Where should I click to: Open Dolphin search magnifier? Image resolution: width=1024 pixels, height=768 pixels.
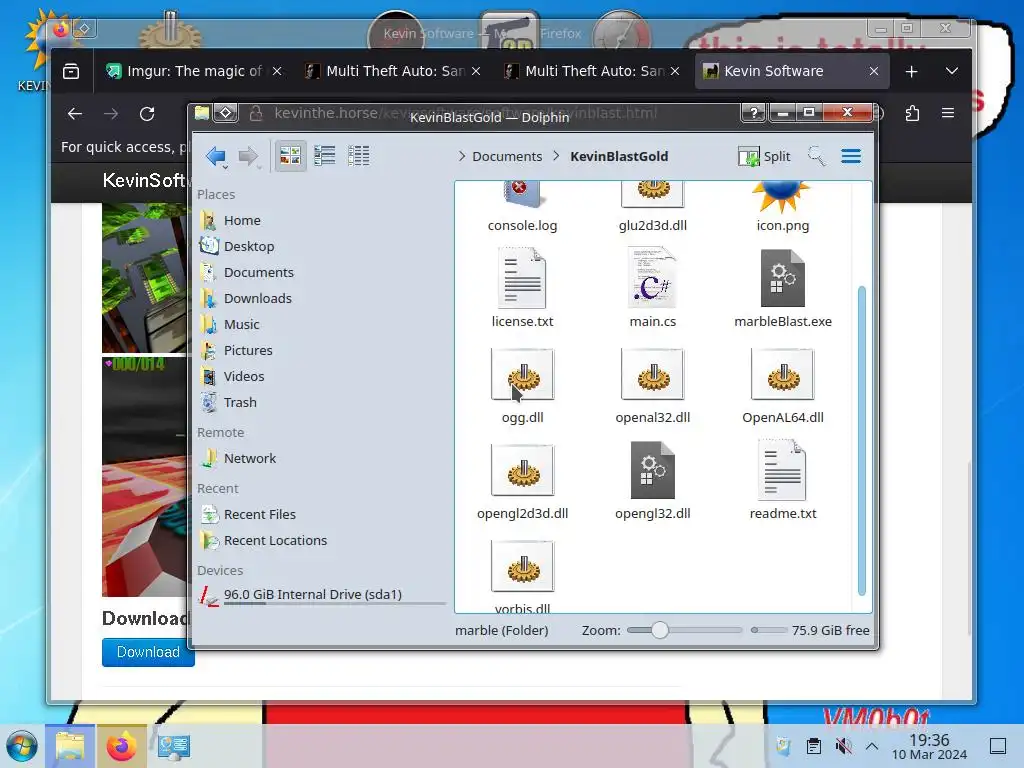(x=816, y=156)
